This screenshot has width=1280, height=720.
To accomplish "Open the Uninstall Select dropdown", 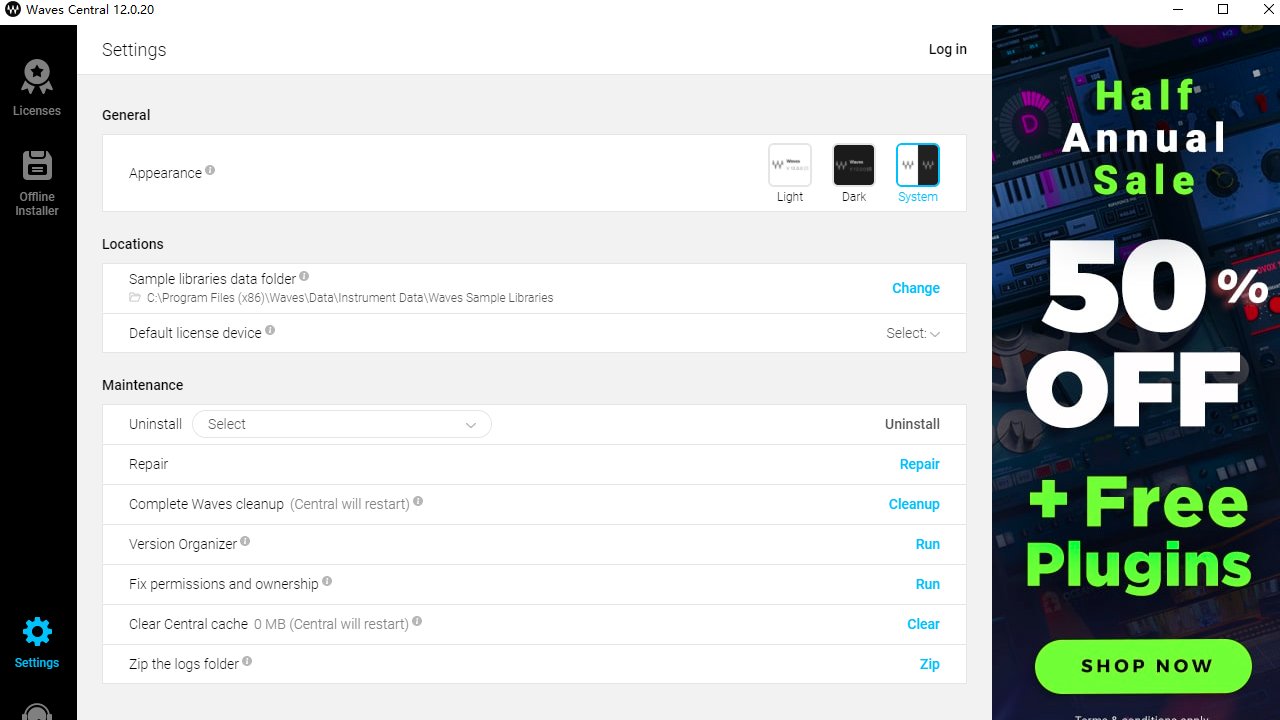I will [x=342, y=424].
